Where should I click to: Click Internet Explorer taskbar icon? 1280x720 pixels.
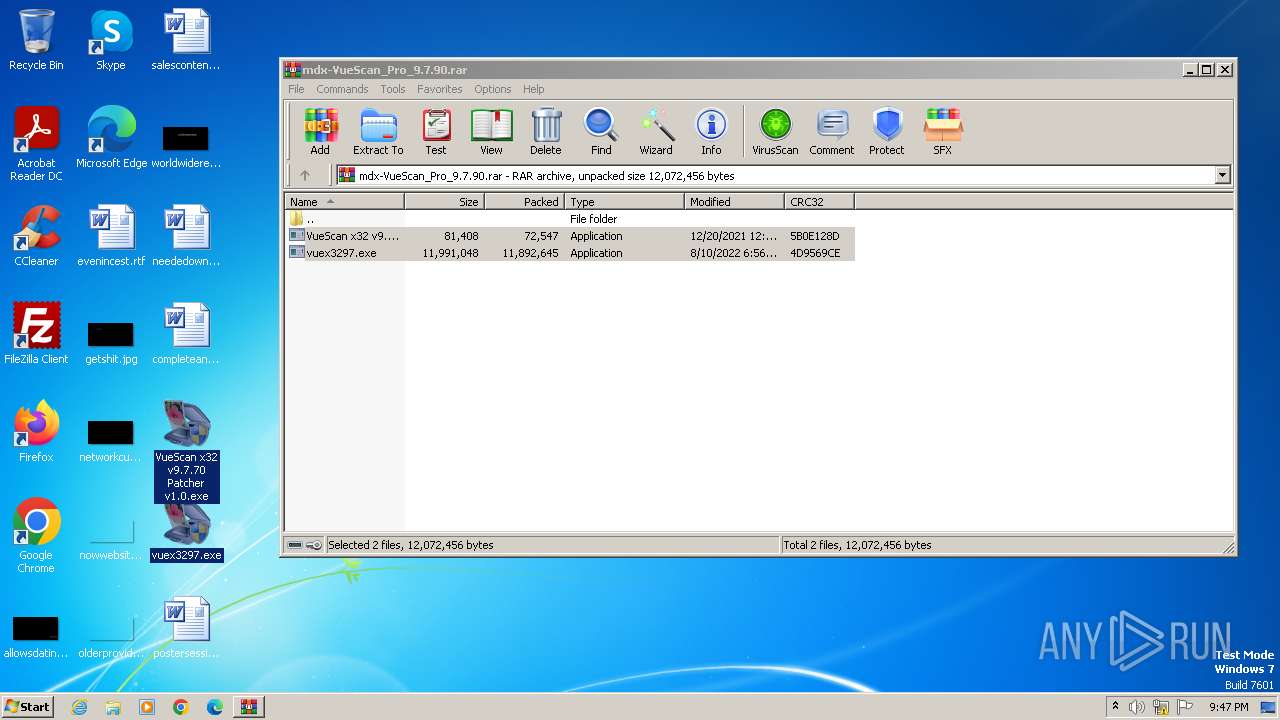(x=79, y=707)
